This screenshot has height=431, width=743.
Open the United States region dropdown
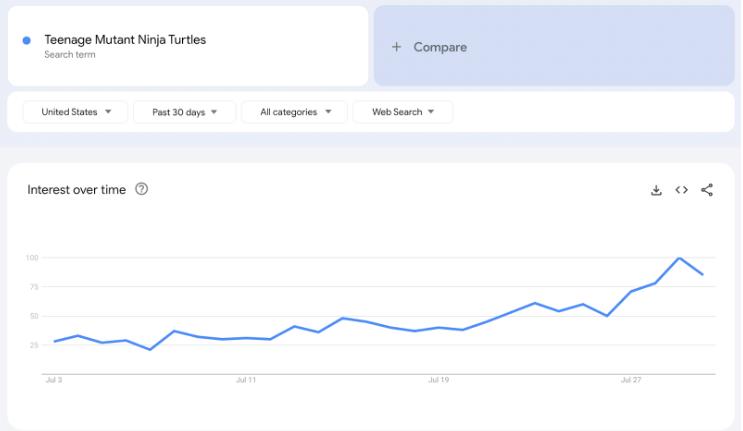[75, 112]
